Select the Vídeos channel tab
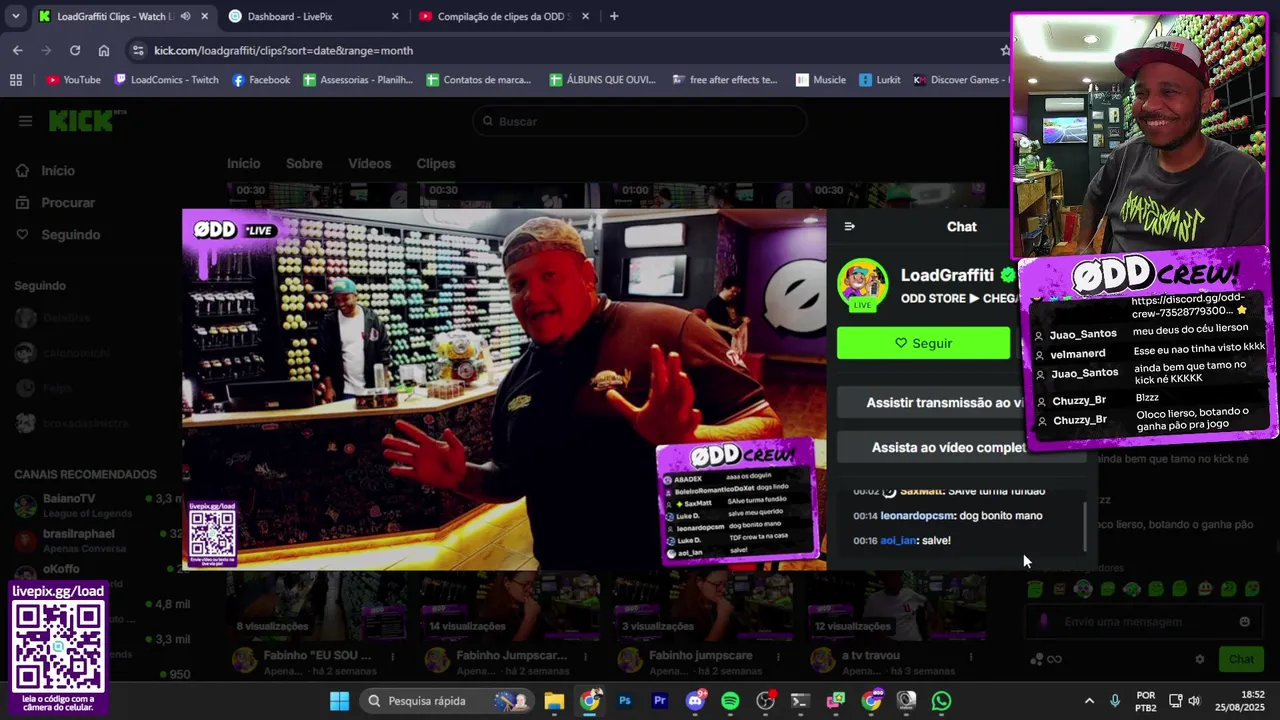Viewport: 1280px width, 720px height. [x=369, y=164]
